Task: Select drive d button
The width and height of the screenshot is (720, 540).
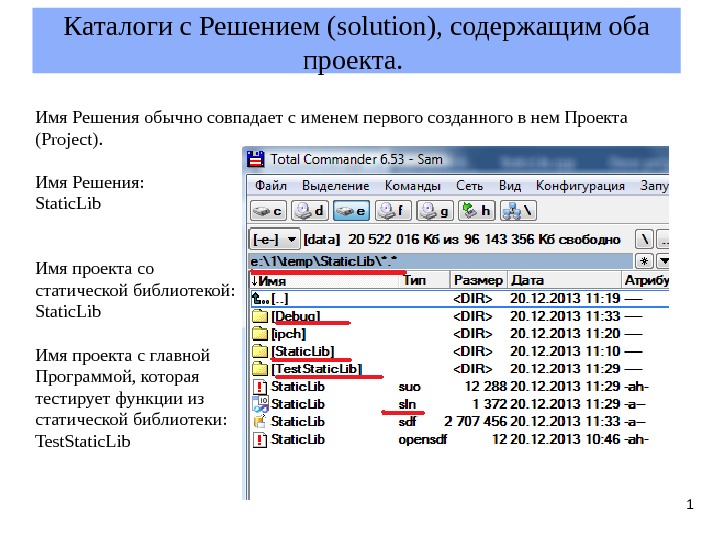Action: [x=310, y=211]
